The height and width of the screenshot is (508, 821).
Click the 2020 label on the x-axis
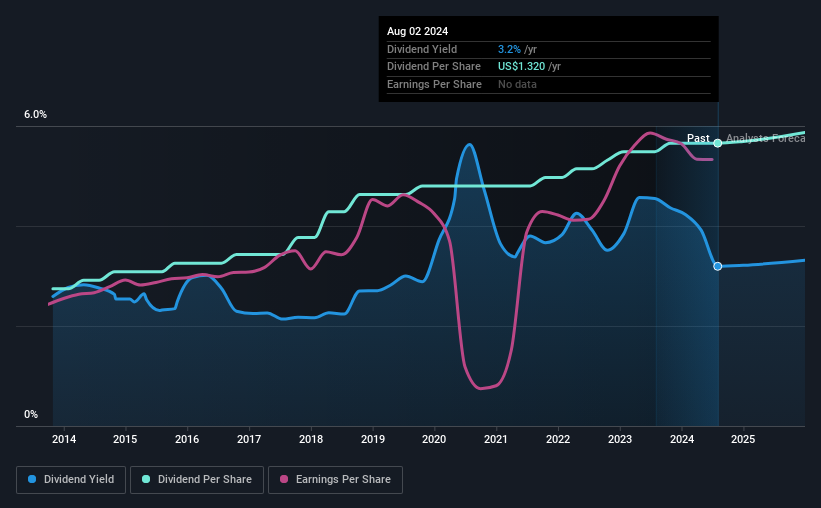tap(434, 439)
